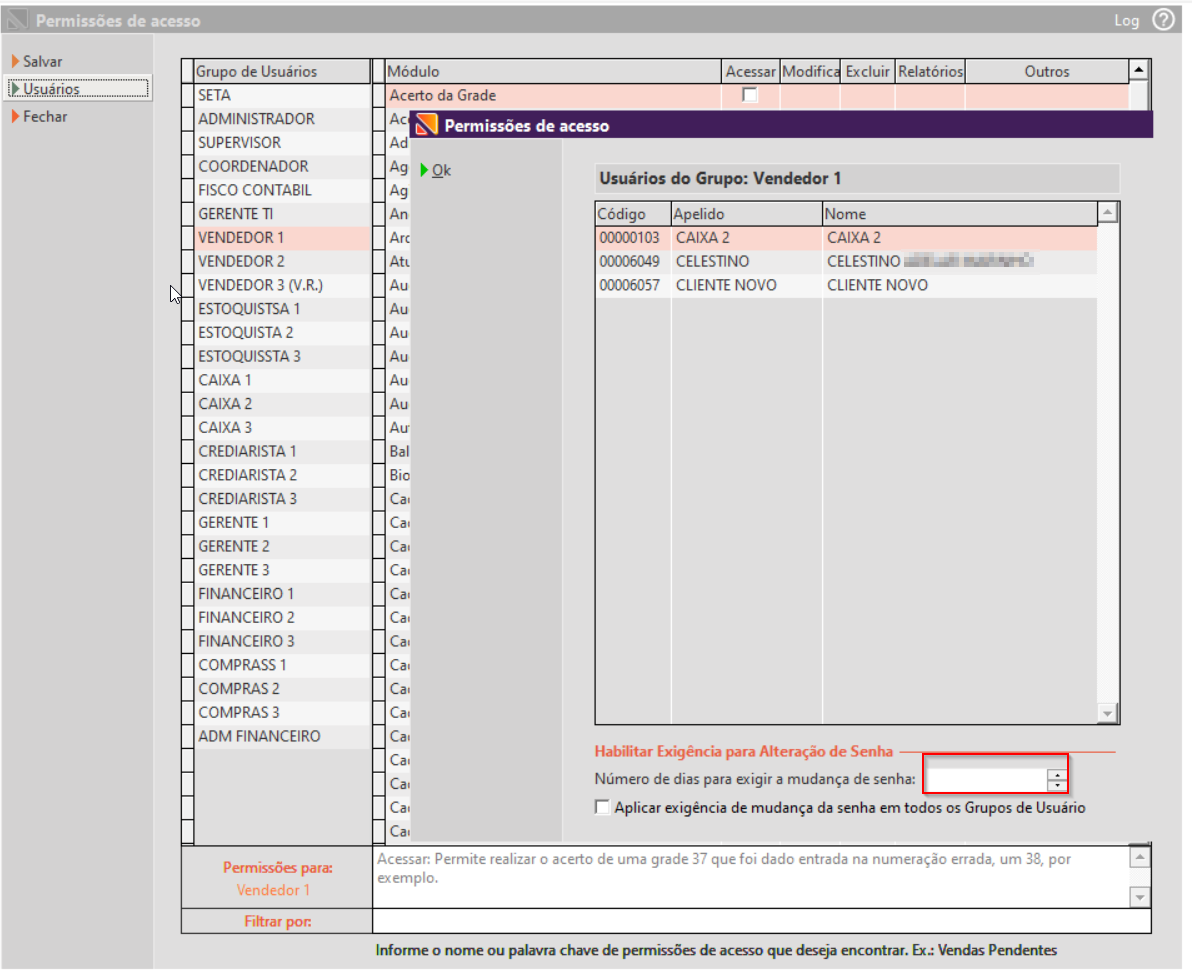
Task: Enable apply password rule to all groups checkbox
Action: [x=602, y=807]
